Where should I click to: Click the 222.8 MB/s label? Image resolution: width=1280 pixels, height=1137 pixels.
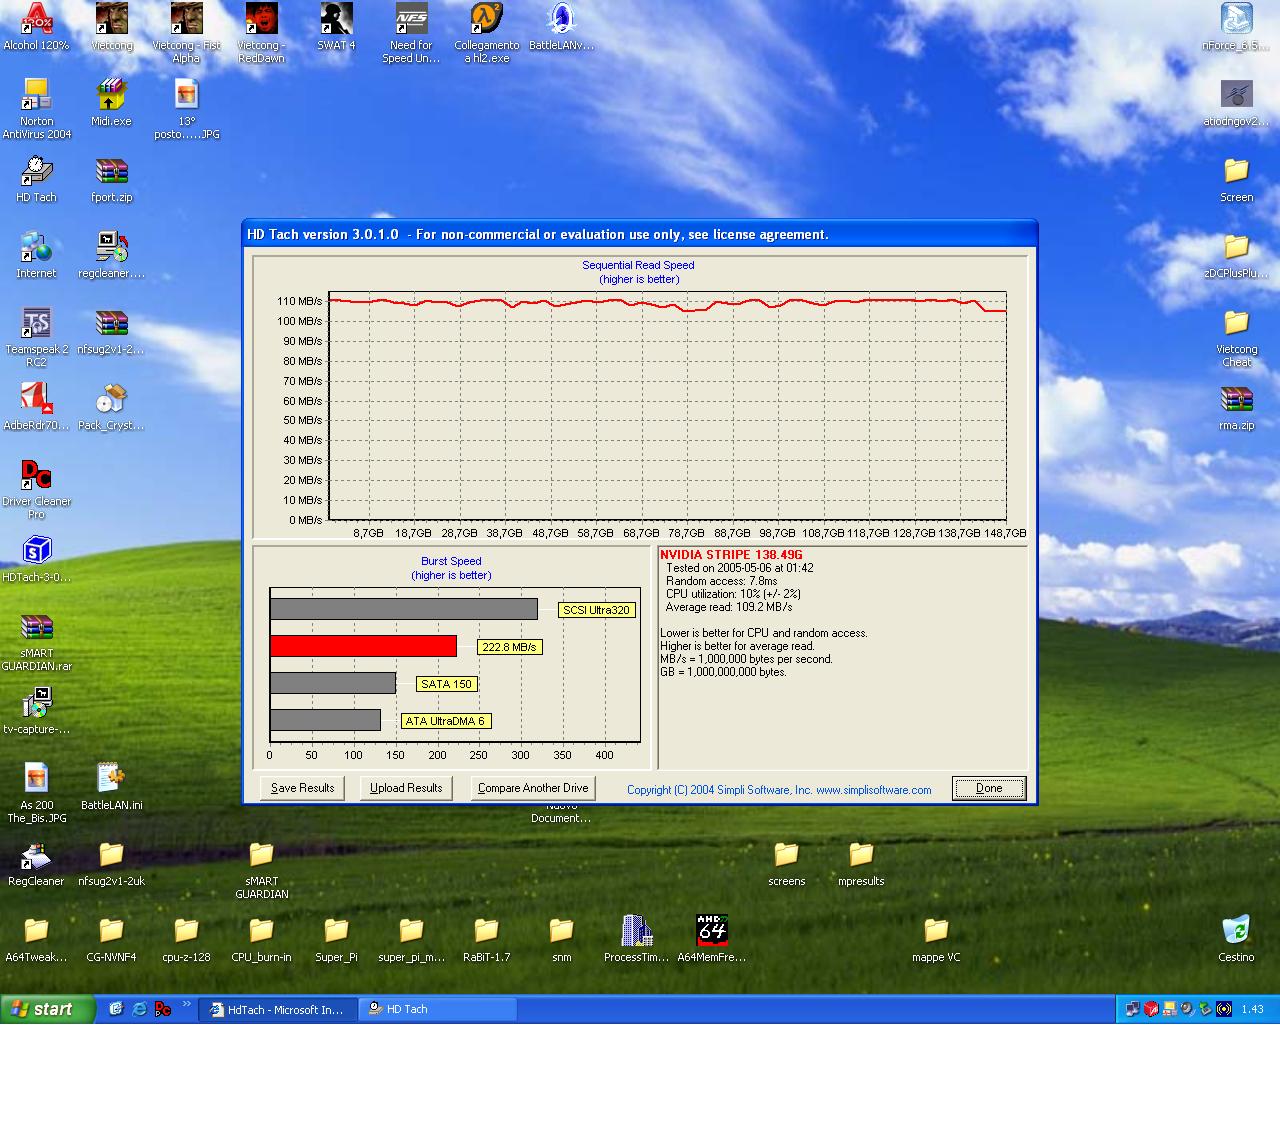(x=509, y=647)
